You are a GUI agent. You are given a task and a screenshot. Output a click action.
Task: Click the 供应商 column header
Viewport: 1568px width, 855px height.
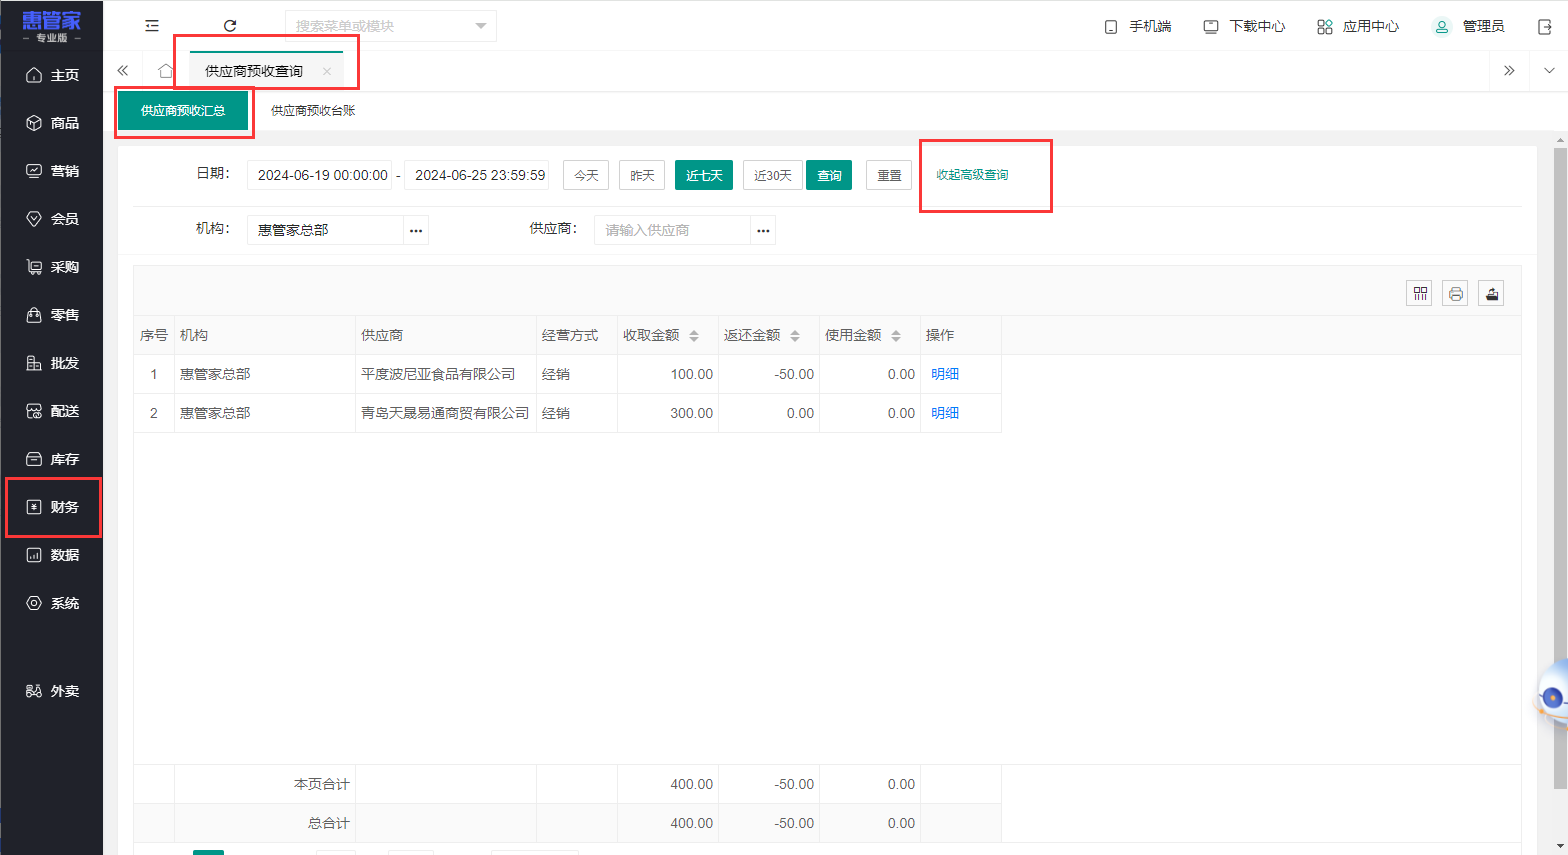pos(446,335)
